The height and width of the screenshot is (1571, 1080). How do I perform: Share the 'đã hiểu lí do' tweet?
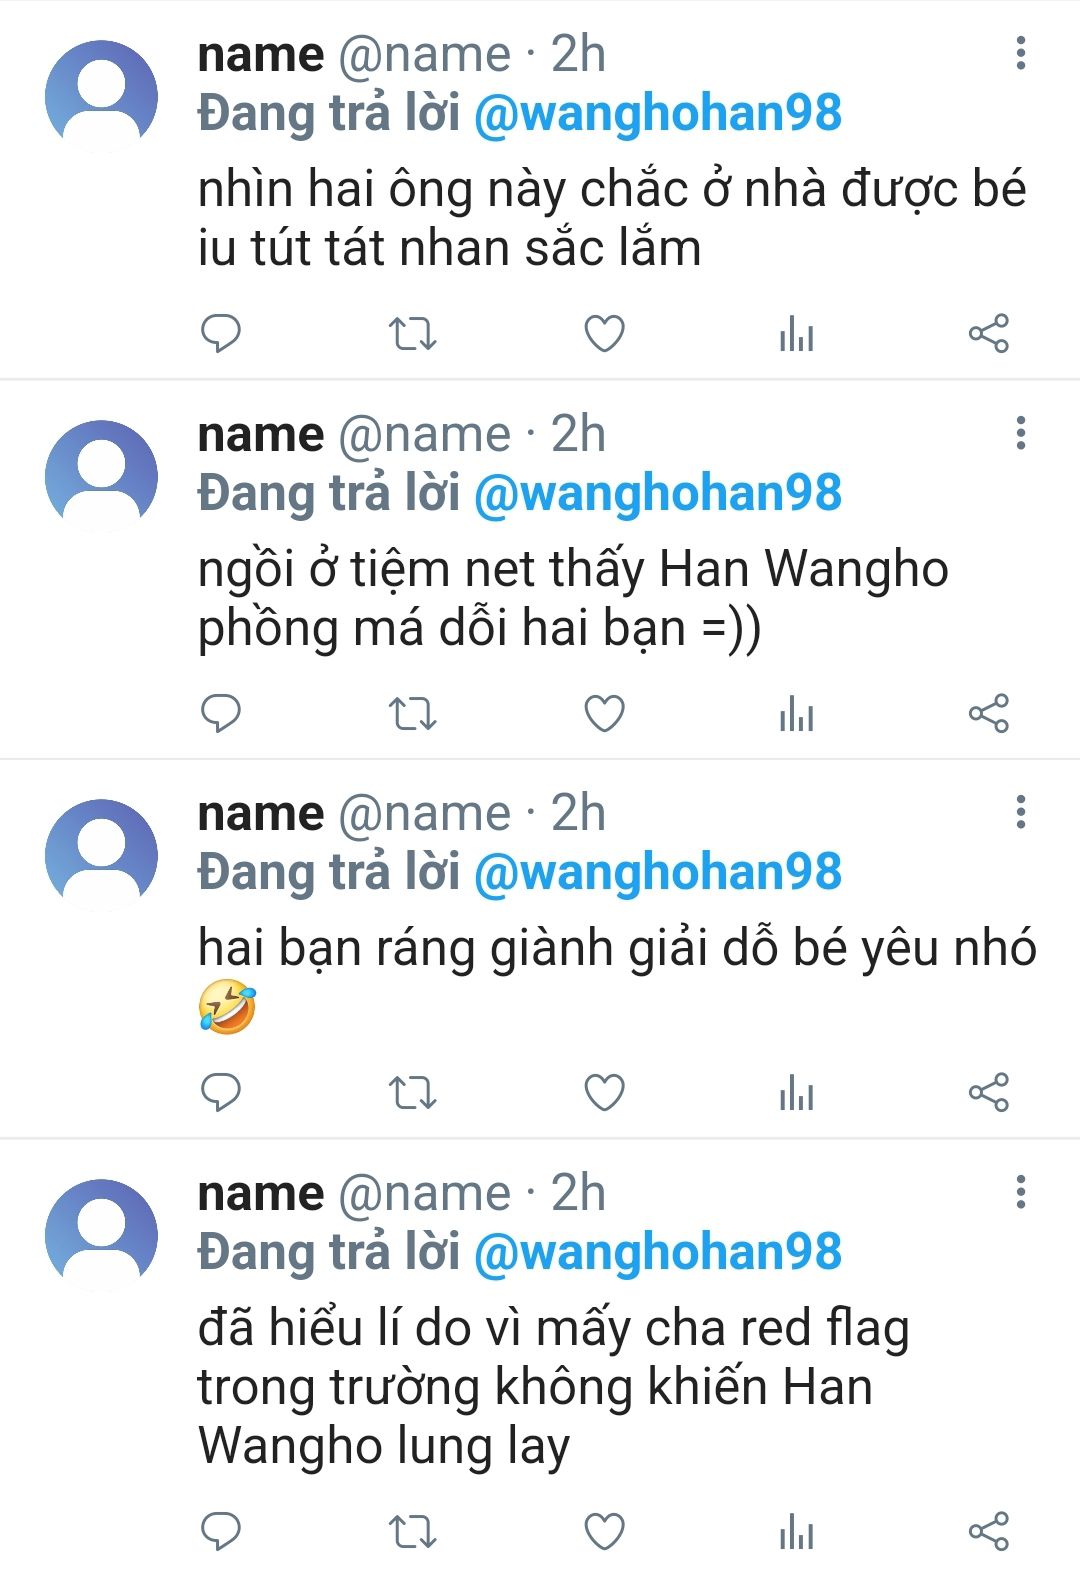pos(989,1531)
